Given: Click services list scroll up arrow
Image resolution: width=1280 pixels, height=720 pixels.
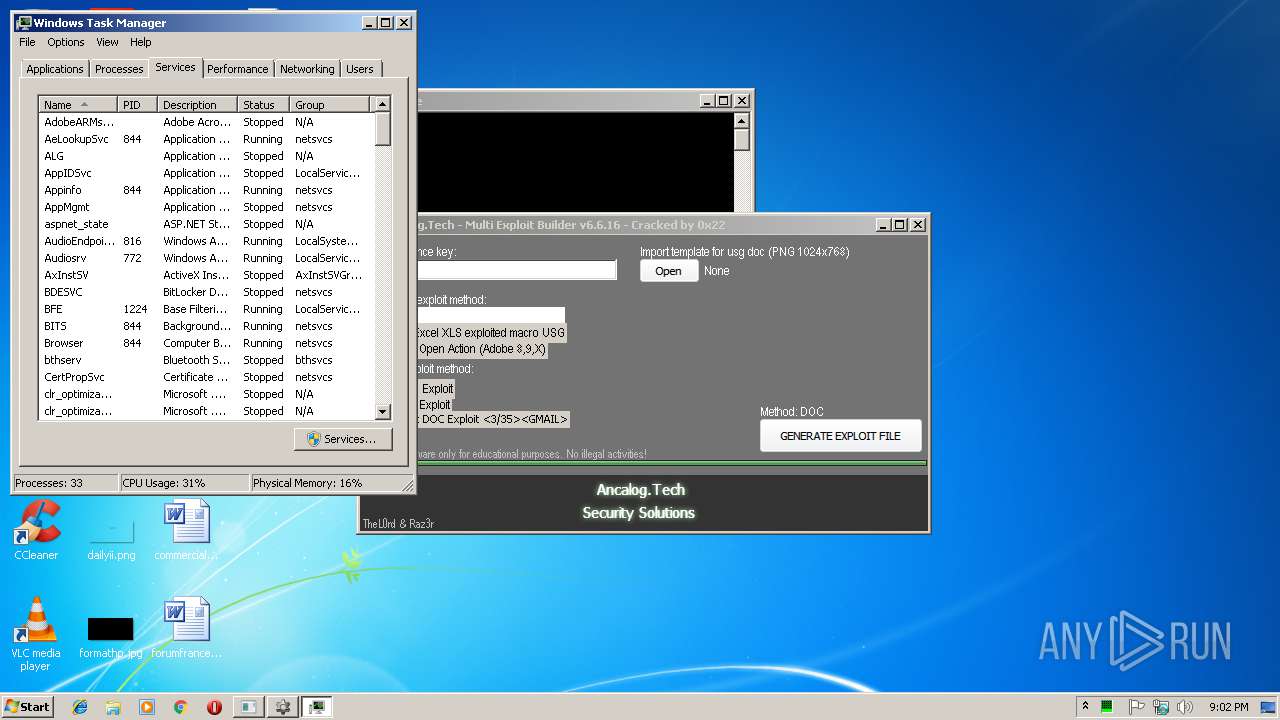Looking at the screenshot, I should tap(382, 104).
